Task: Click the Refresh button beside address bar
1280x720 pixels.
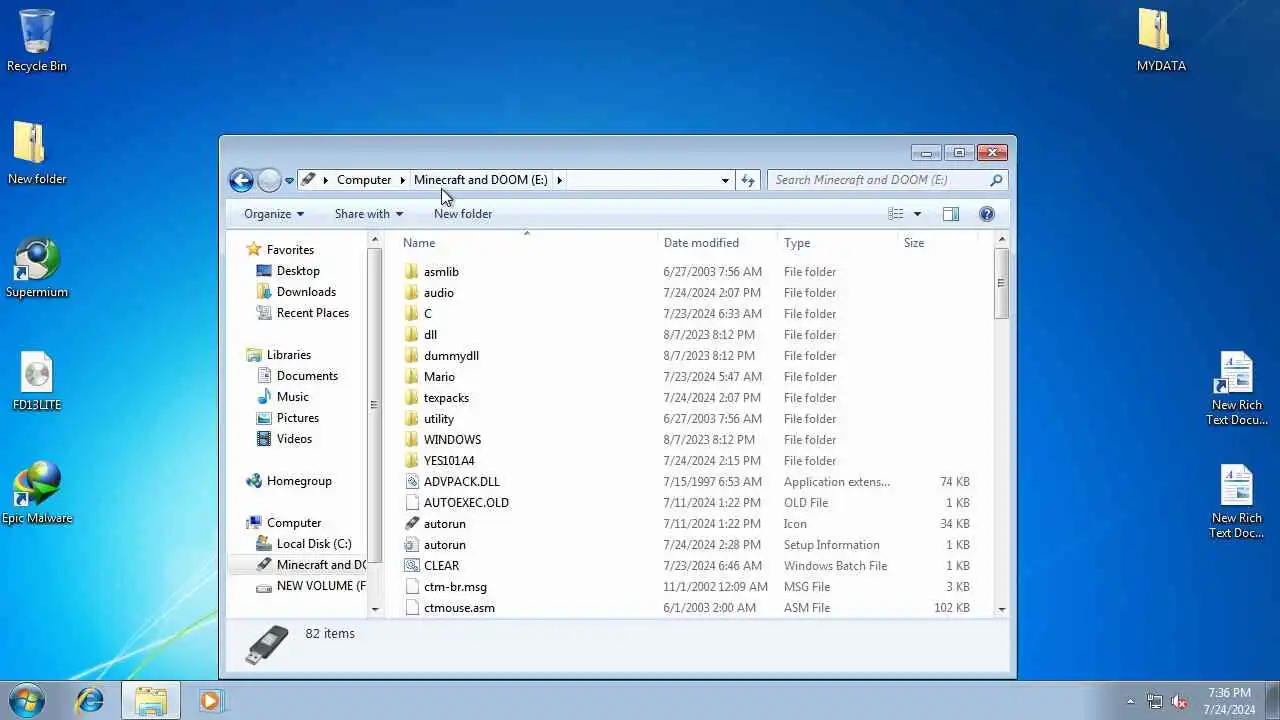Action: pyautogui.click(x=747, y=180)
